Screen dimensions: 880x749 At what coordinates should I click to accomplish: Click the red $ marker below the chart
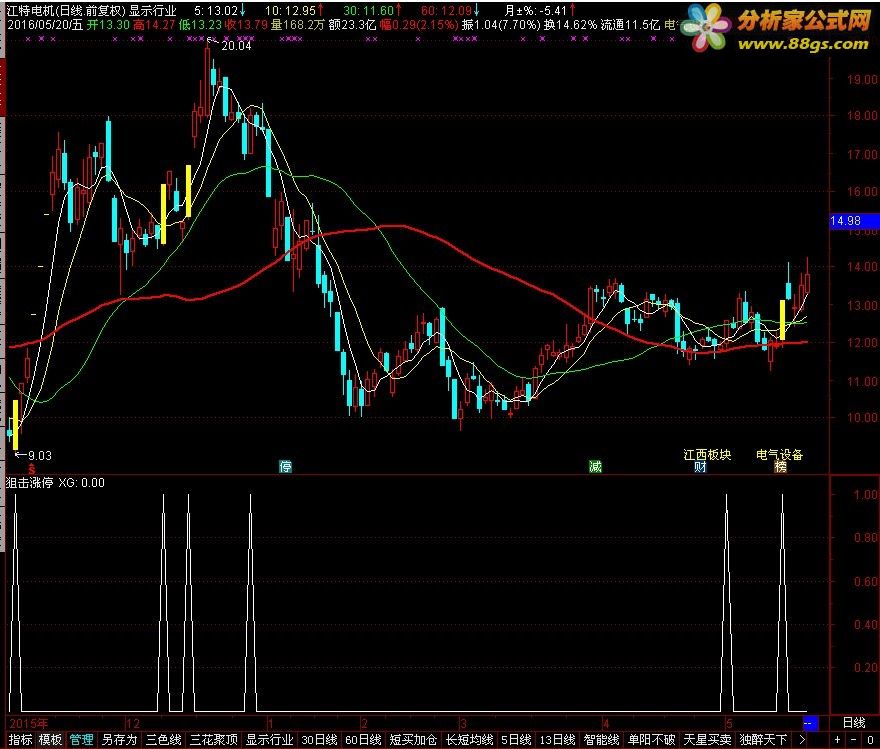[32, 468]
